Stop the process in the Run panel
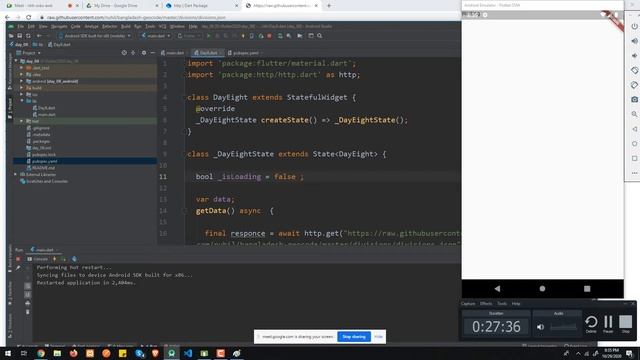Screen dimensions: 640x360 pyautogui.click(x=18, y=259)
